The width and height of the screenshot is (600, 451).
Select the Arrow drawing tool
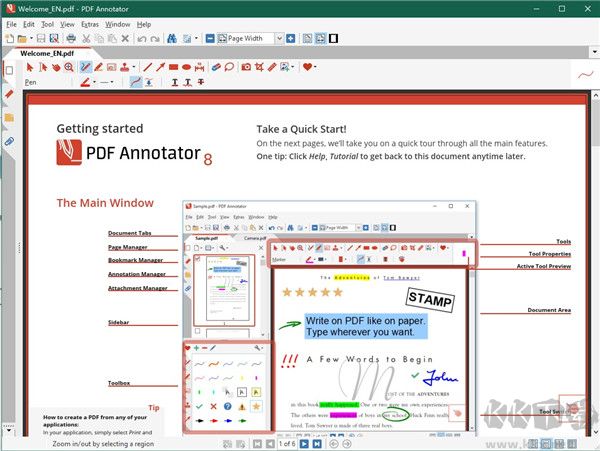coord(160,67)
